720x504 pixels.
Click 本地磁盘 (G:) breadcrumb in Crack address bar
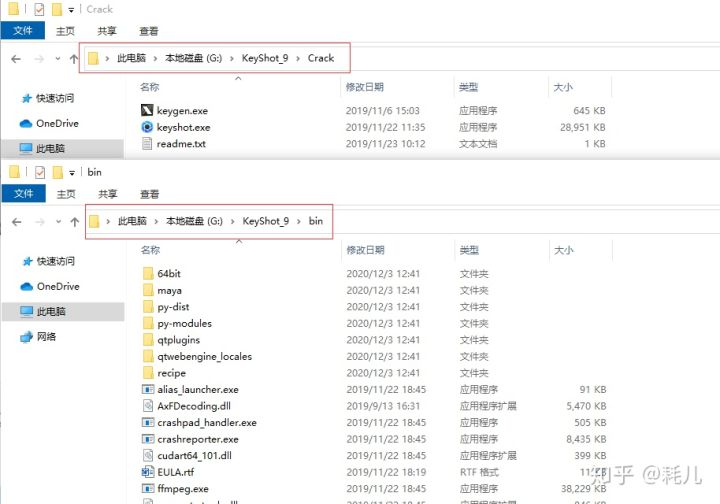pos(193,58)
